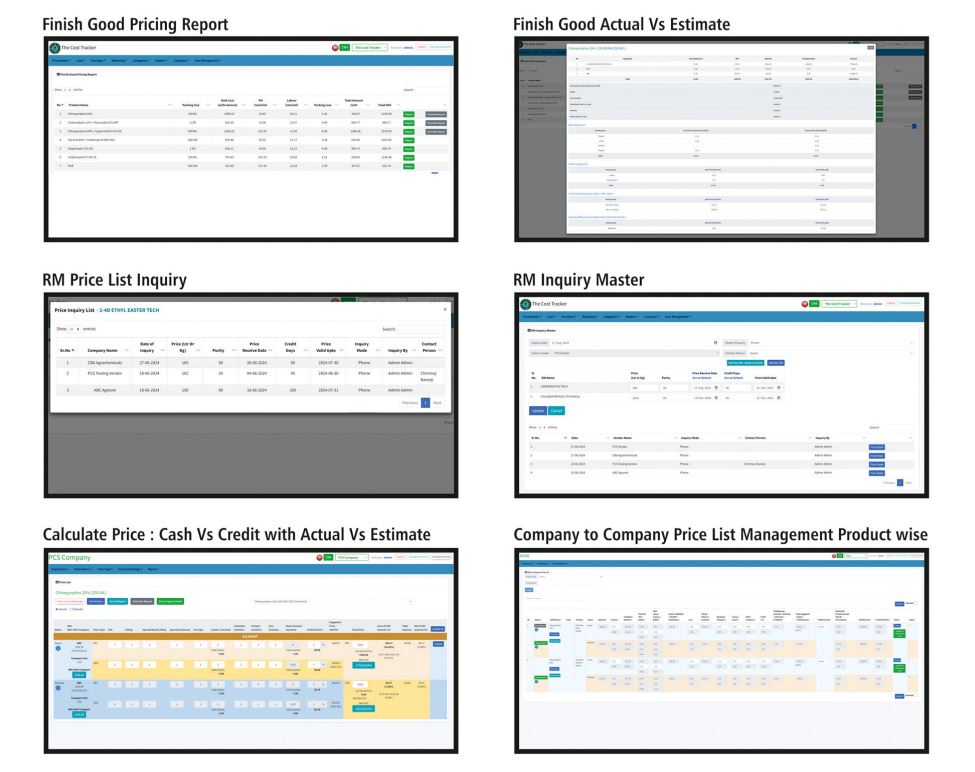The height and width of the screenshot is (772, 975).
Task: Select Actual radio option in Calculate Price screen
Action: point(57,607)
